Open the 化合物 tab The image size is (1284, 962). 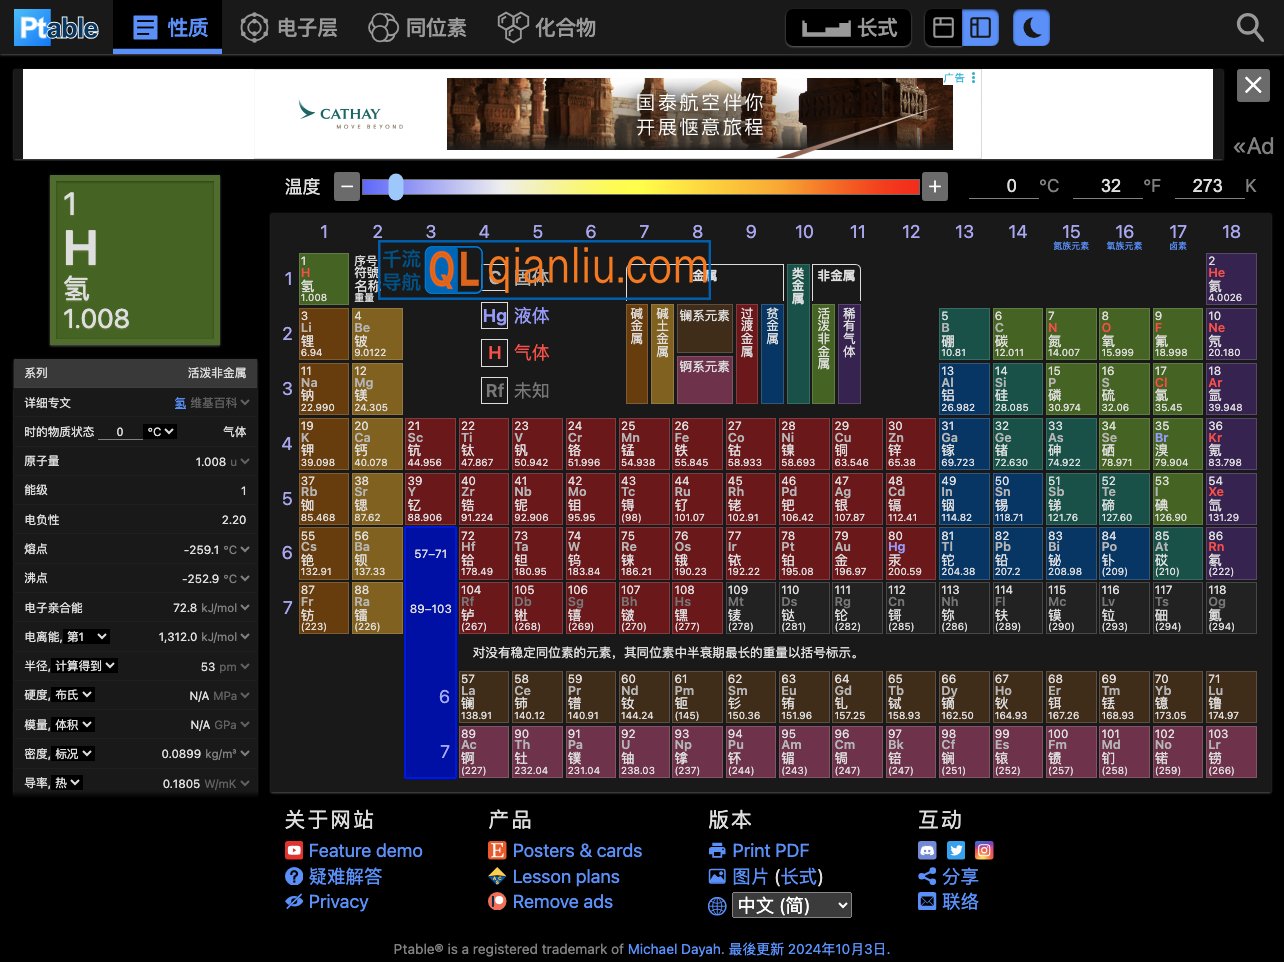547,27
